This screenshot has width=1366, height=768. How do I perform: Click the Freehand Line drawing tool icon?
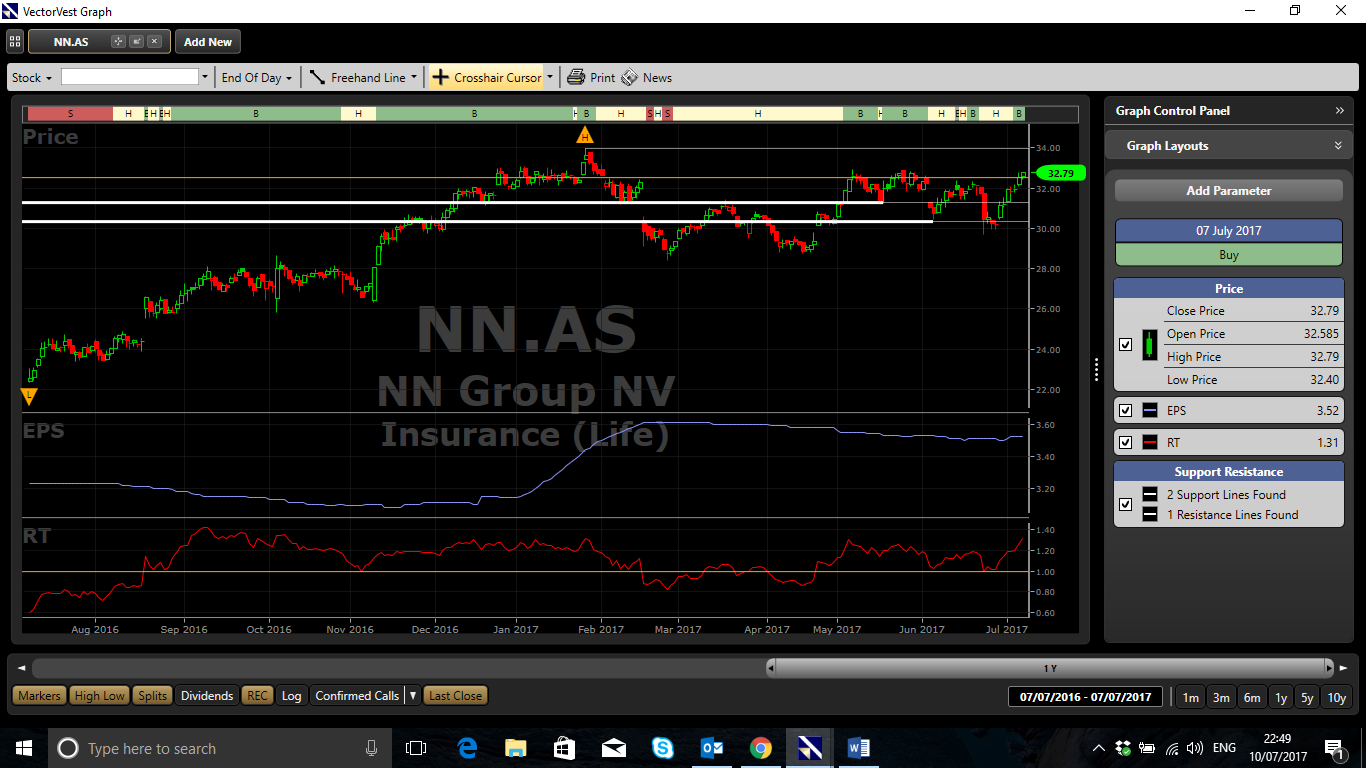pyautogui.click(x=318, y=77)
